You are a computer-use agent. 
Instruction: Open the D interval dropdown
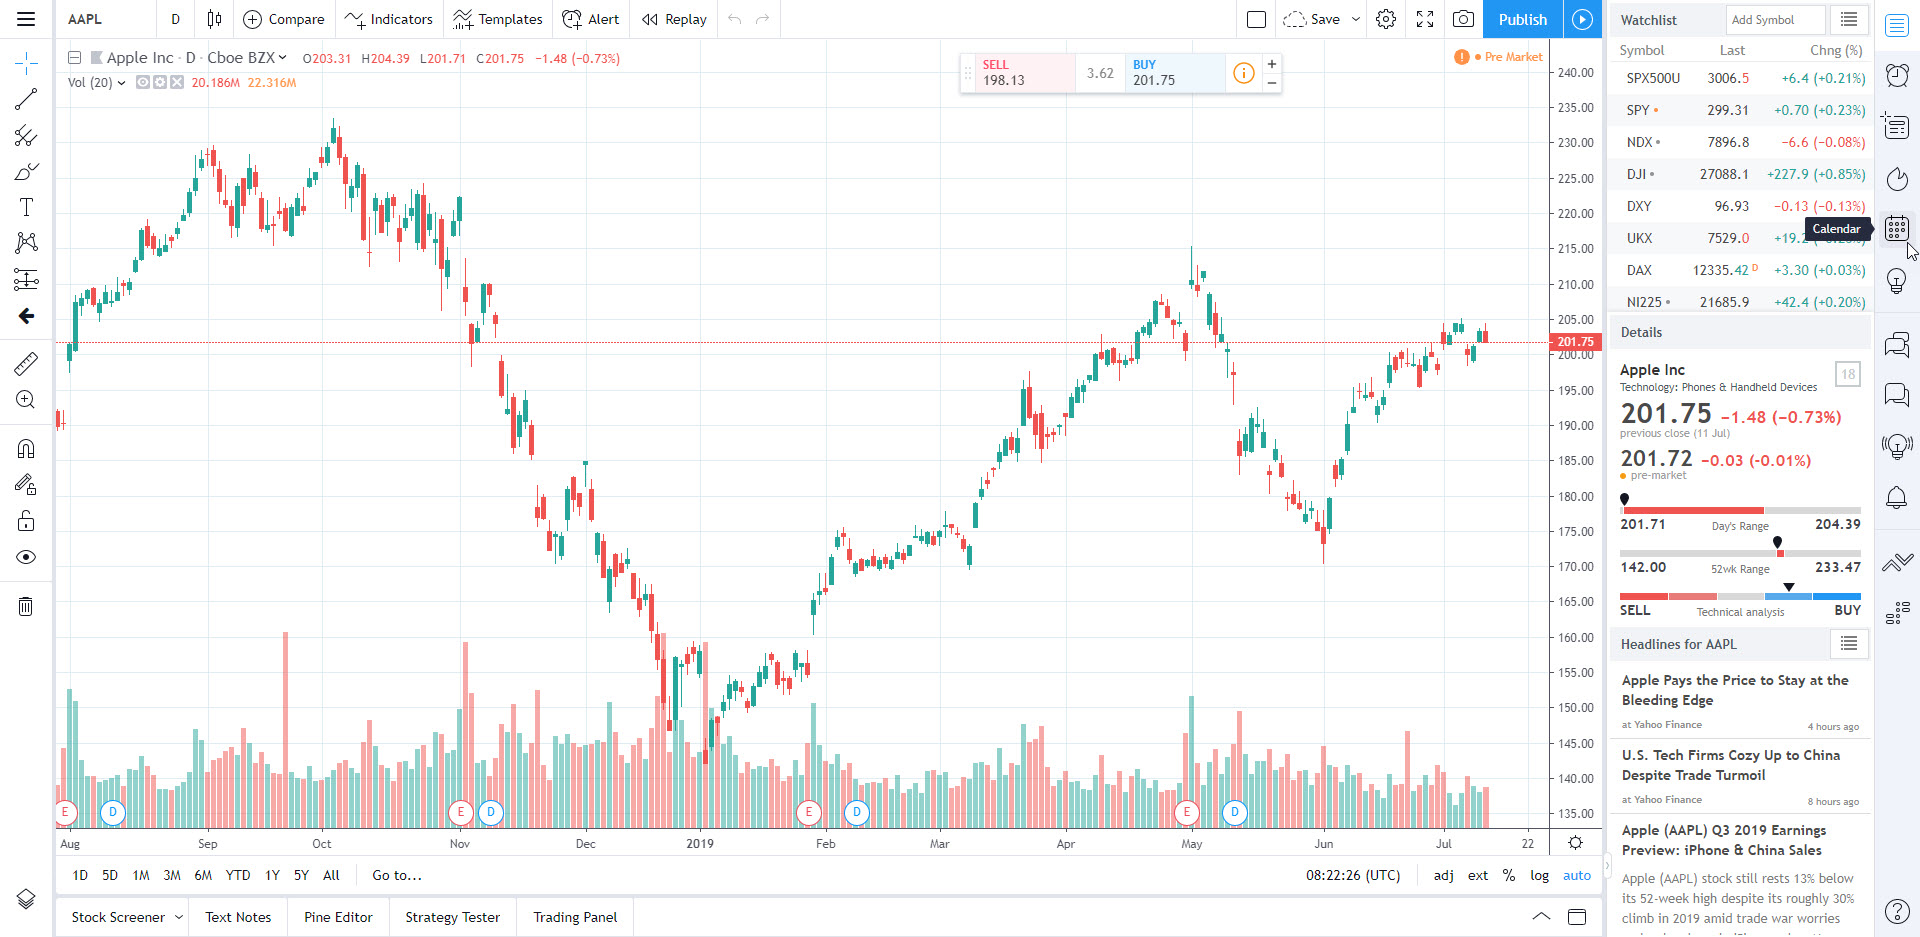point(175,19)
